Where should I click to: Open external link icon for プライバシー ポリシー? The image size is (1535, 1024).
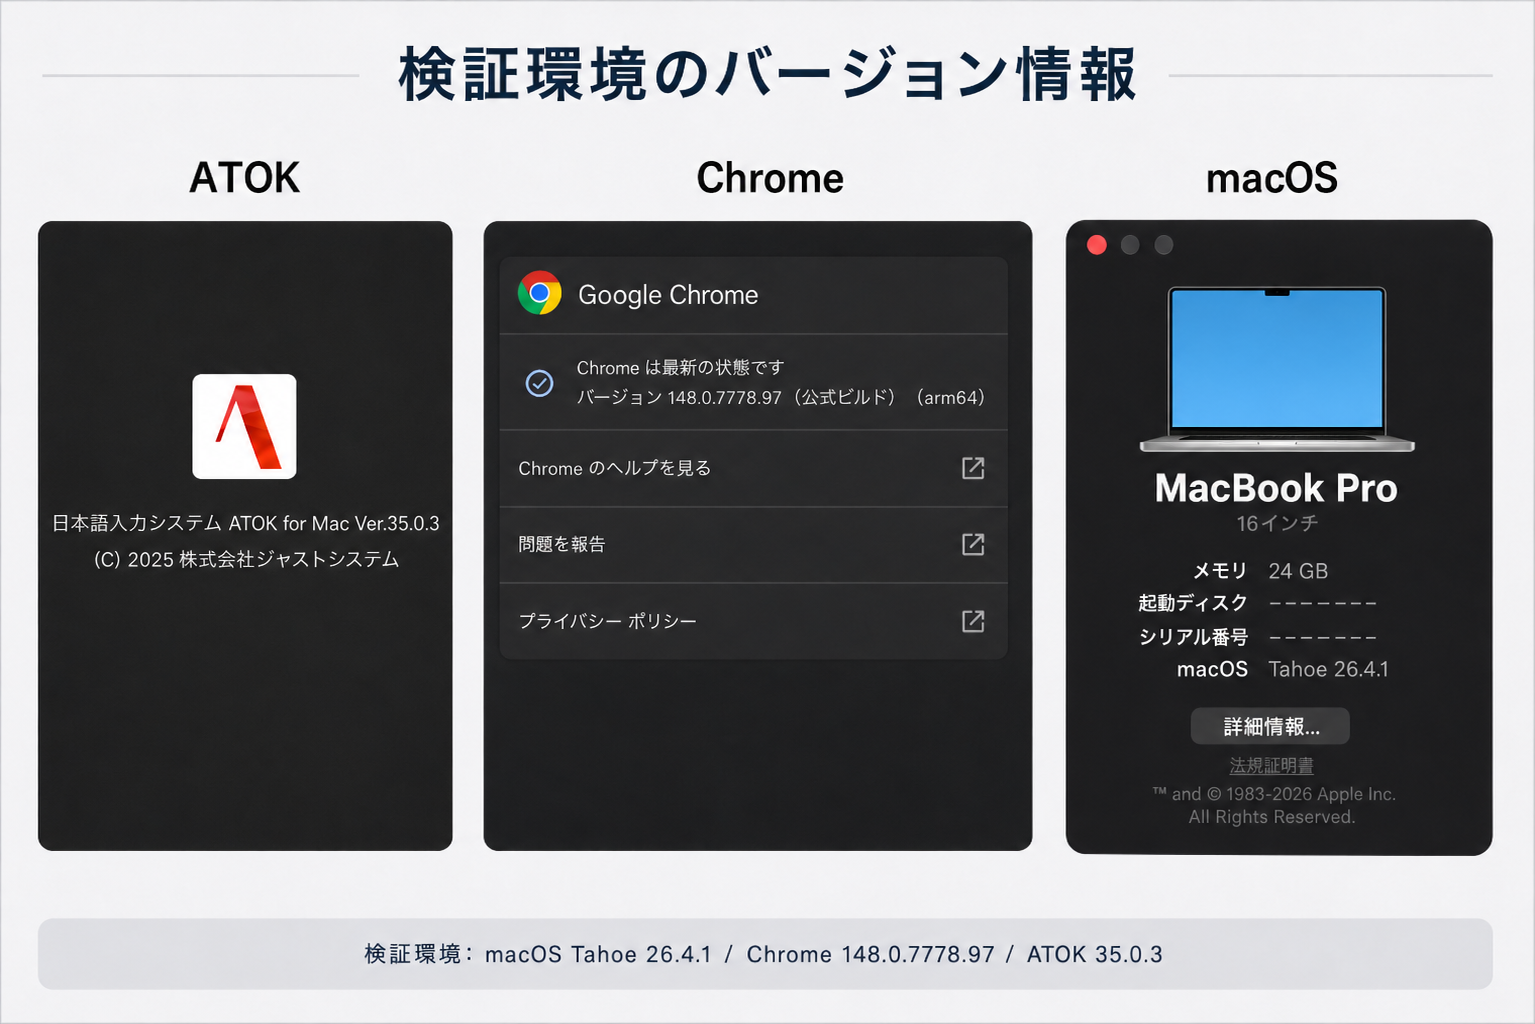click(x=973, y=621)
